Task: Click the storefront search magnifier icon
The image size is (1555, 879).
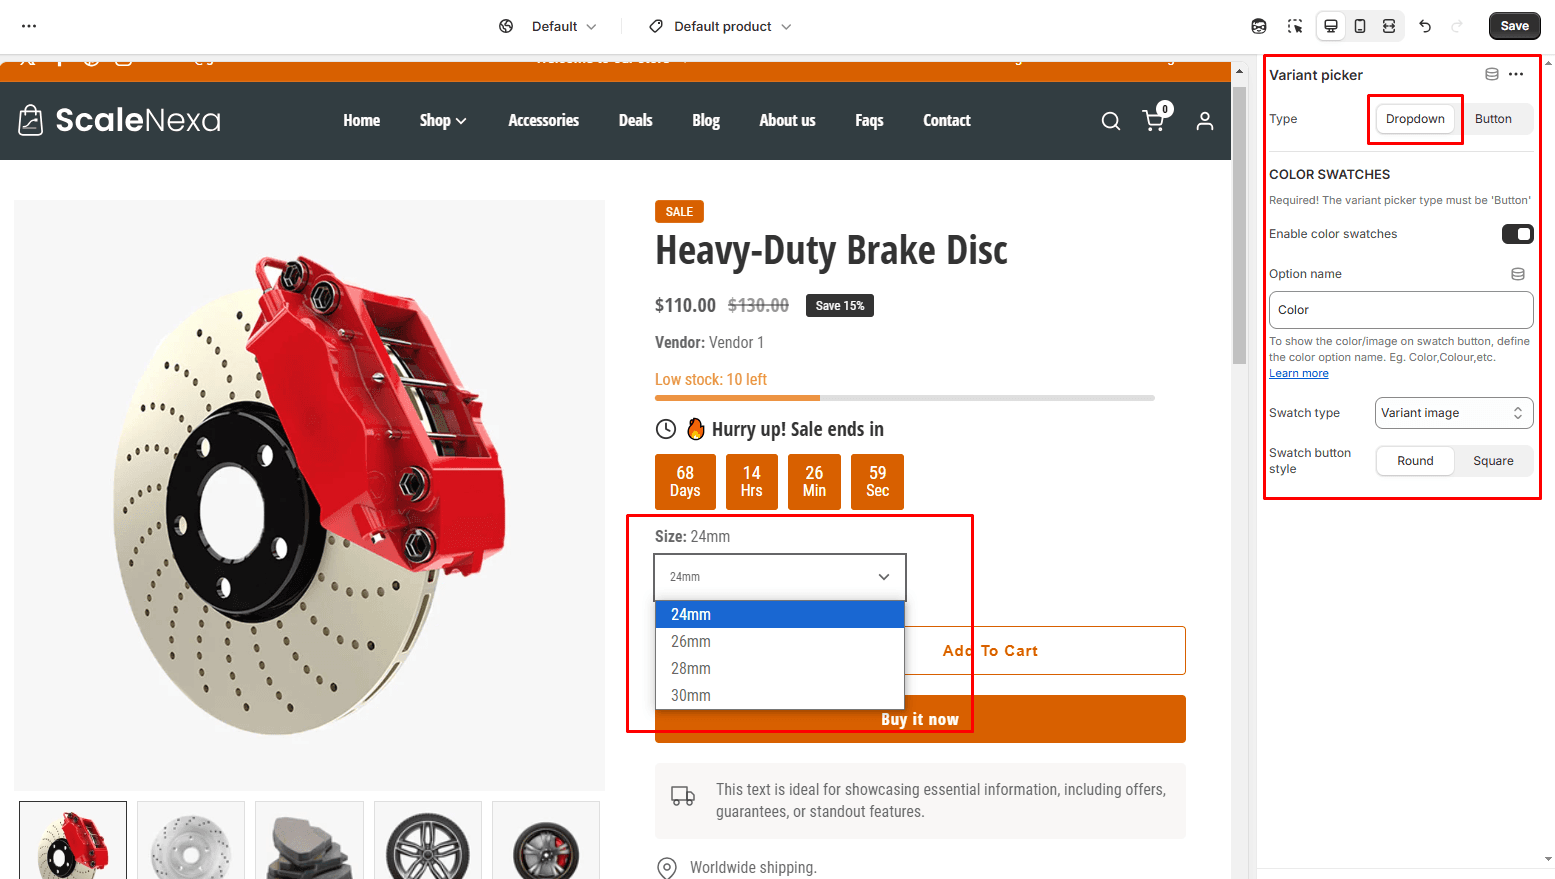Action: pyautogui.click(x=1110, y=121)
